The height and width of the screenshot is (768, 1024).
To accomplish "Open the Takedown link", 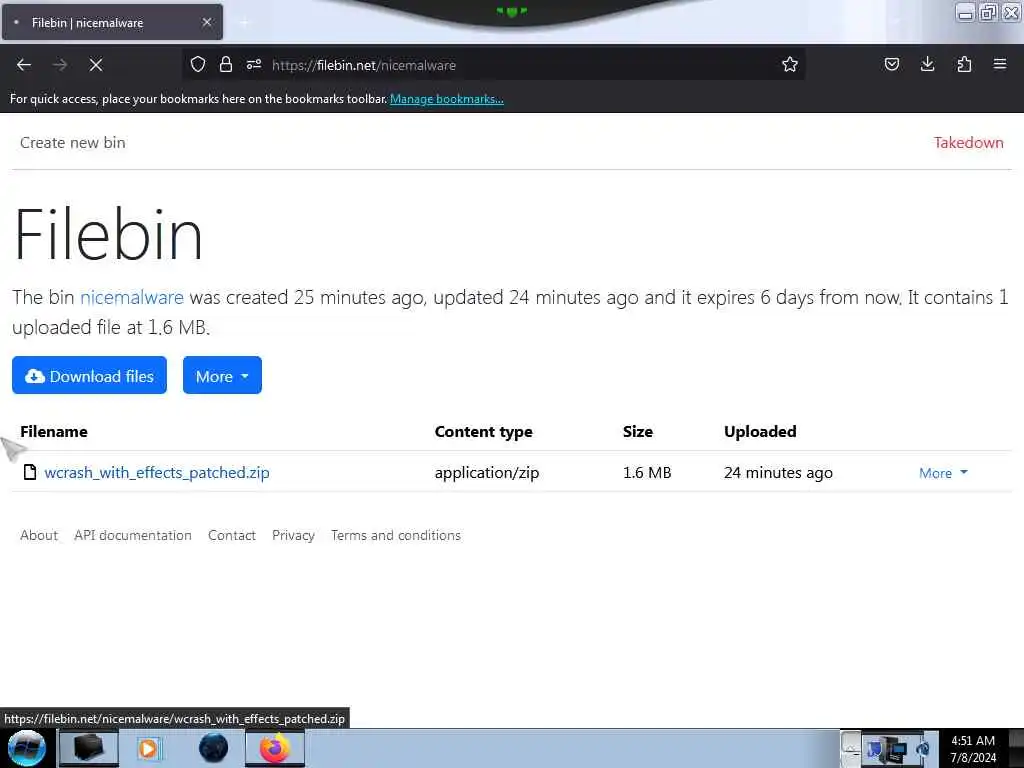I will [968, 142].
